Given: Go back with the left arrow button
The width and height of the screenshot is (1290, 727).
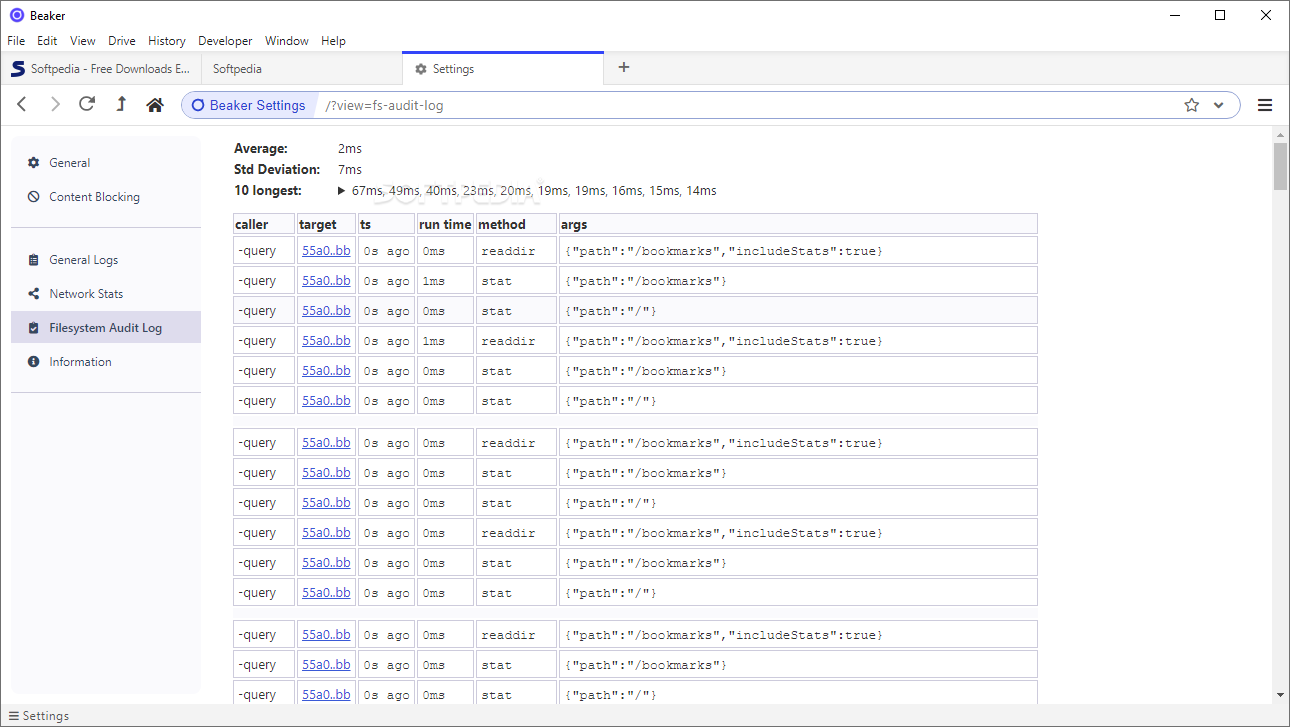Looking at the screenshot, I should point(22,105).
